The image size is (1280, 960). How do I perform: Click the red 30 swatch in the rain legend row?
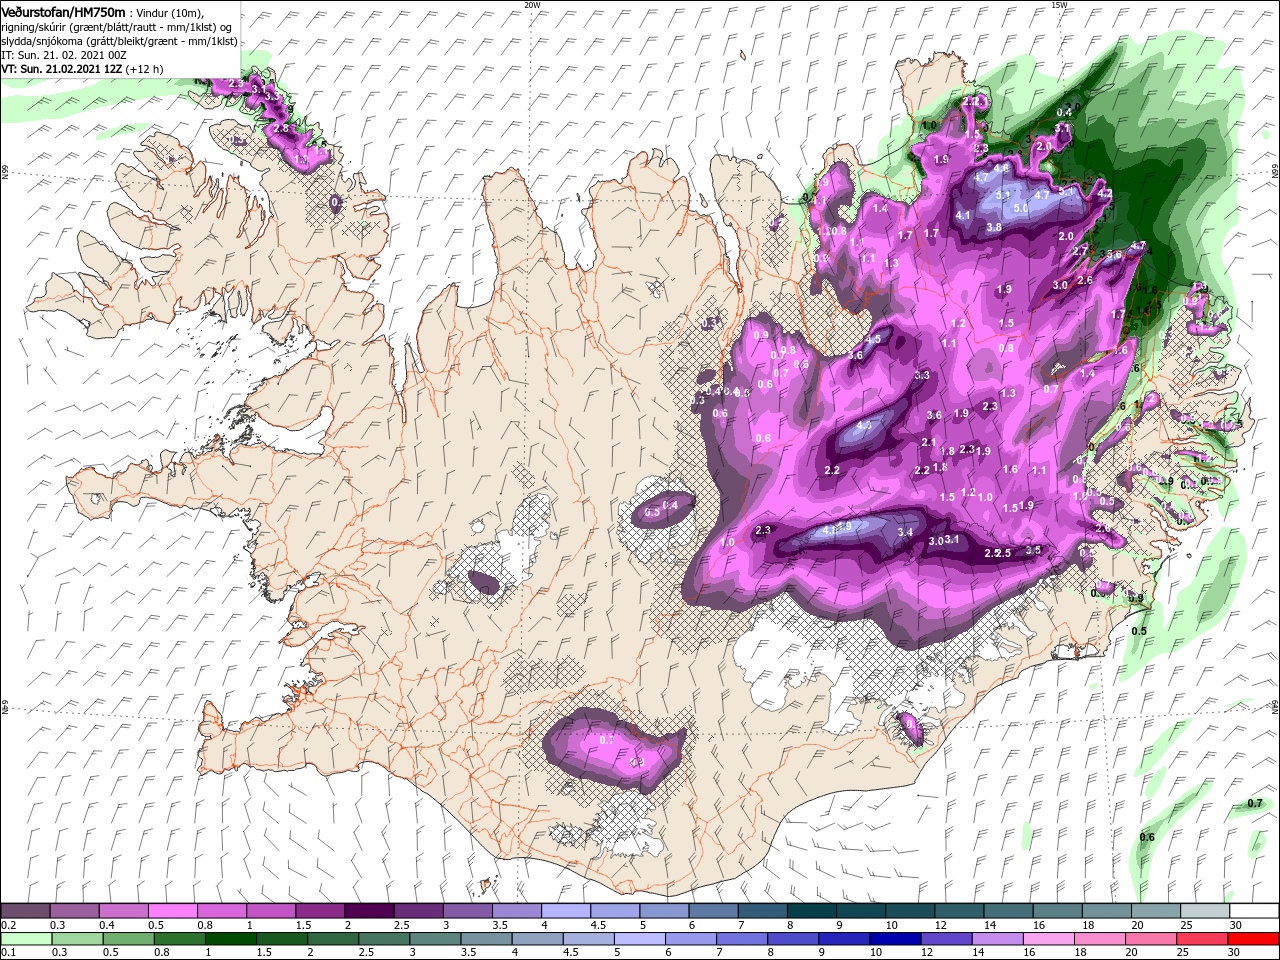point(1252,938)
